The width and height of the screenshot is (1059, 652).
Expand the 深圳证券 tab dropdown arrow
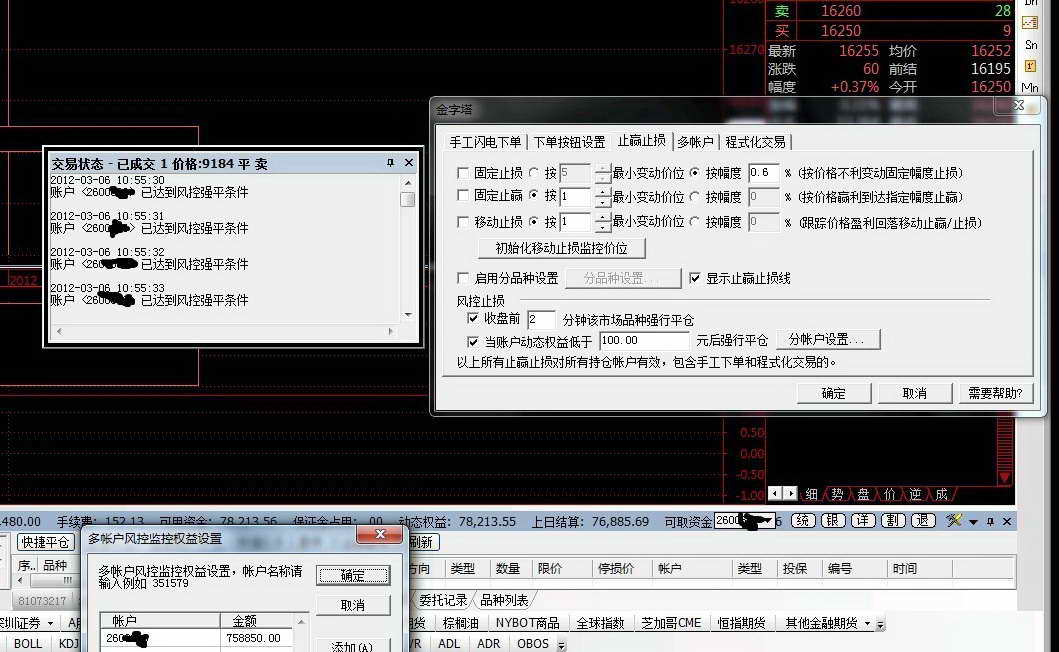point(51,623)
